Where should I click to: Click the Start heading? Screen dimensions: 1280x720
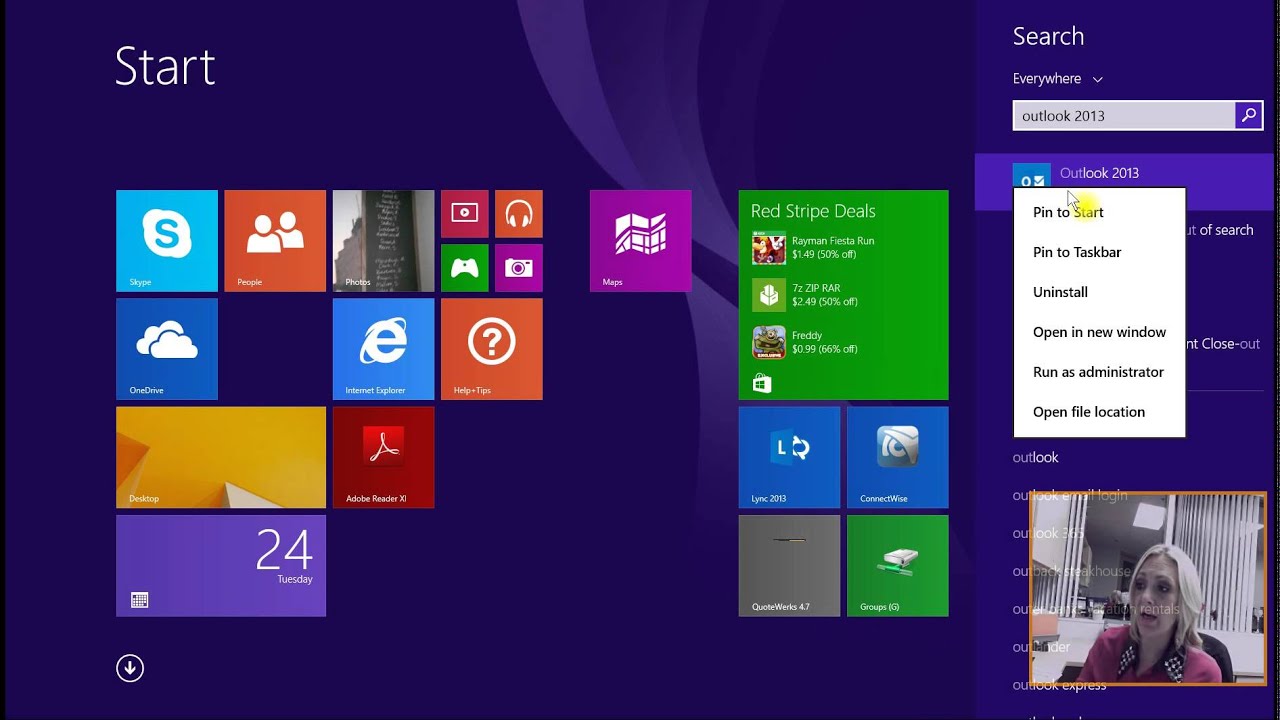click(x=165, y=67)
